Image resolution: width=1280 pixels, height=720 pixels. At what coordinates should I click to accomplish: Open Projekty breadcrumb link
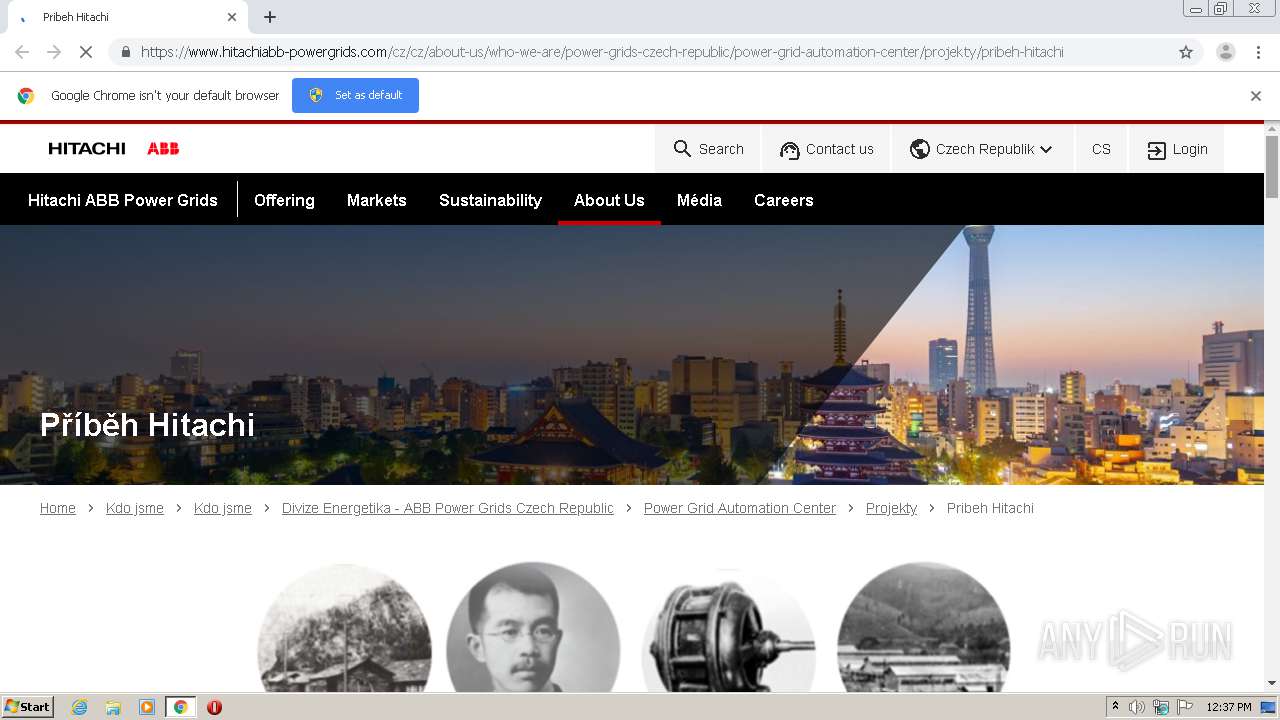coord(891,508)
